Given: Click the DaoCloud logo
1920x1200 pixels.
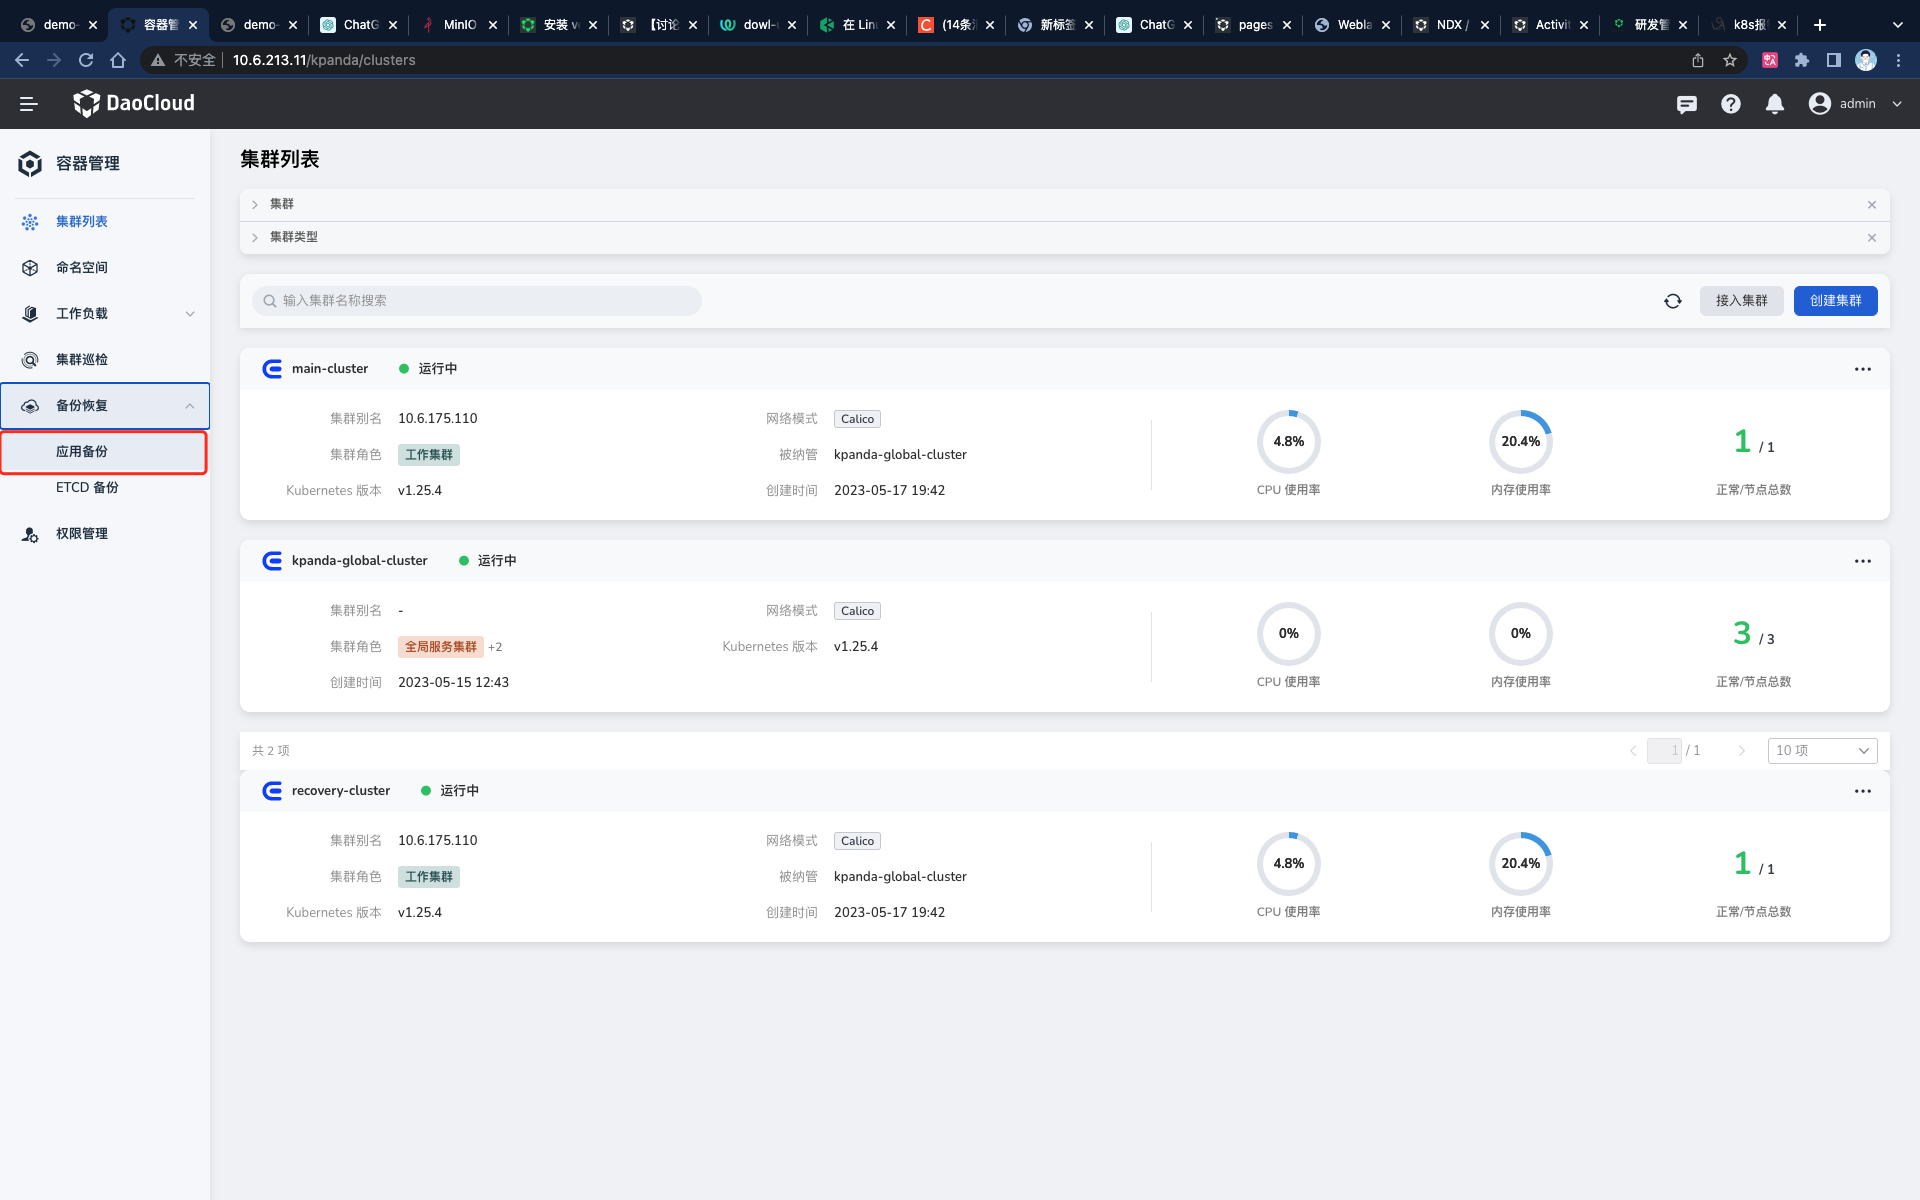Looking at the screenshot, I should 134,103.
